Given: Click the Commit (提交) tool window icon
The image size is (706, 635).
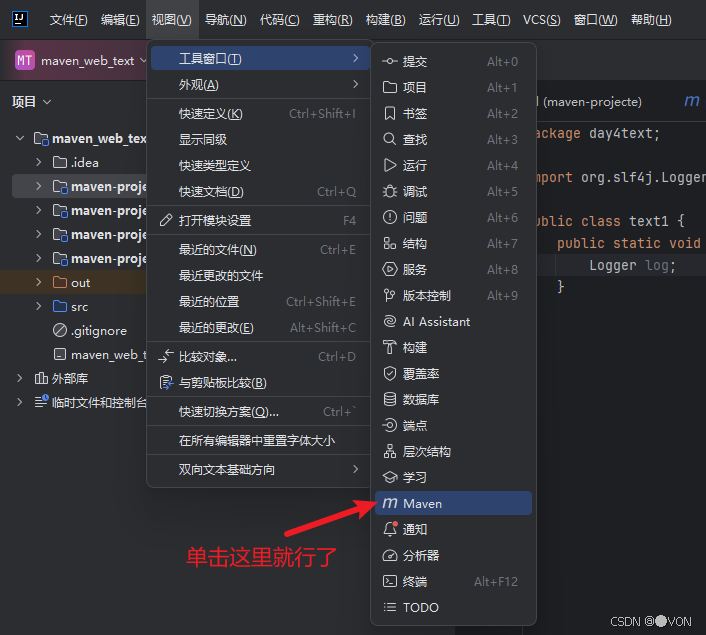Looking at the screenshot, I should tap(389, 61).
